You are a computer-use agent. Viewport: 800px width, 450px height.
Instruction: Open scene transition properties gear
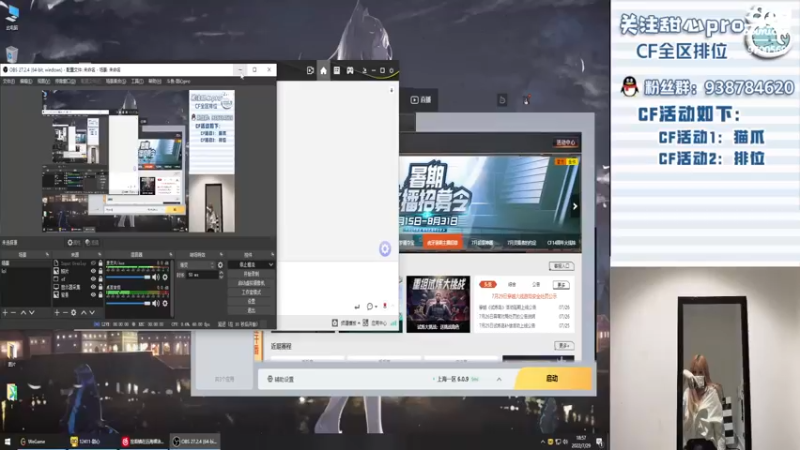coord(220,265)
